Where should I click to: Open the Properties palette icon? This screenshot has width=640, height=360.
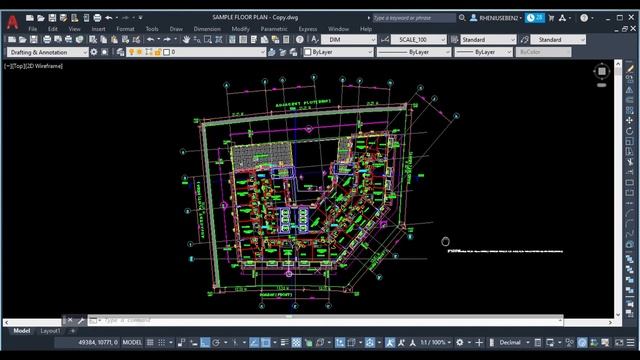click(232, 40)
